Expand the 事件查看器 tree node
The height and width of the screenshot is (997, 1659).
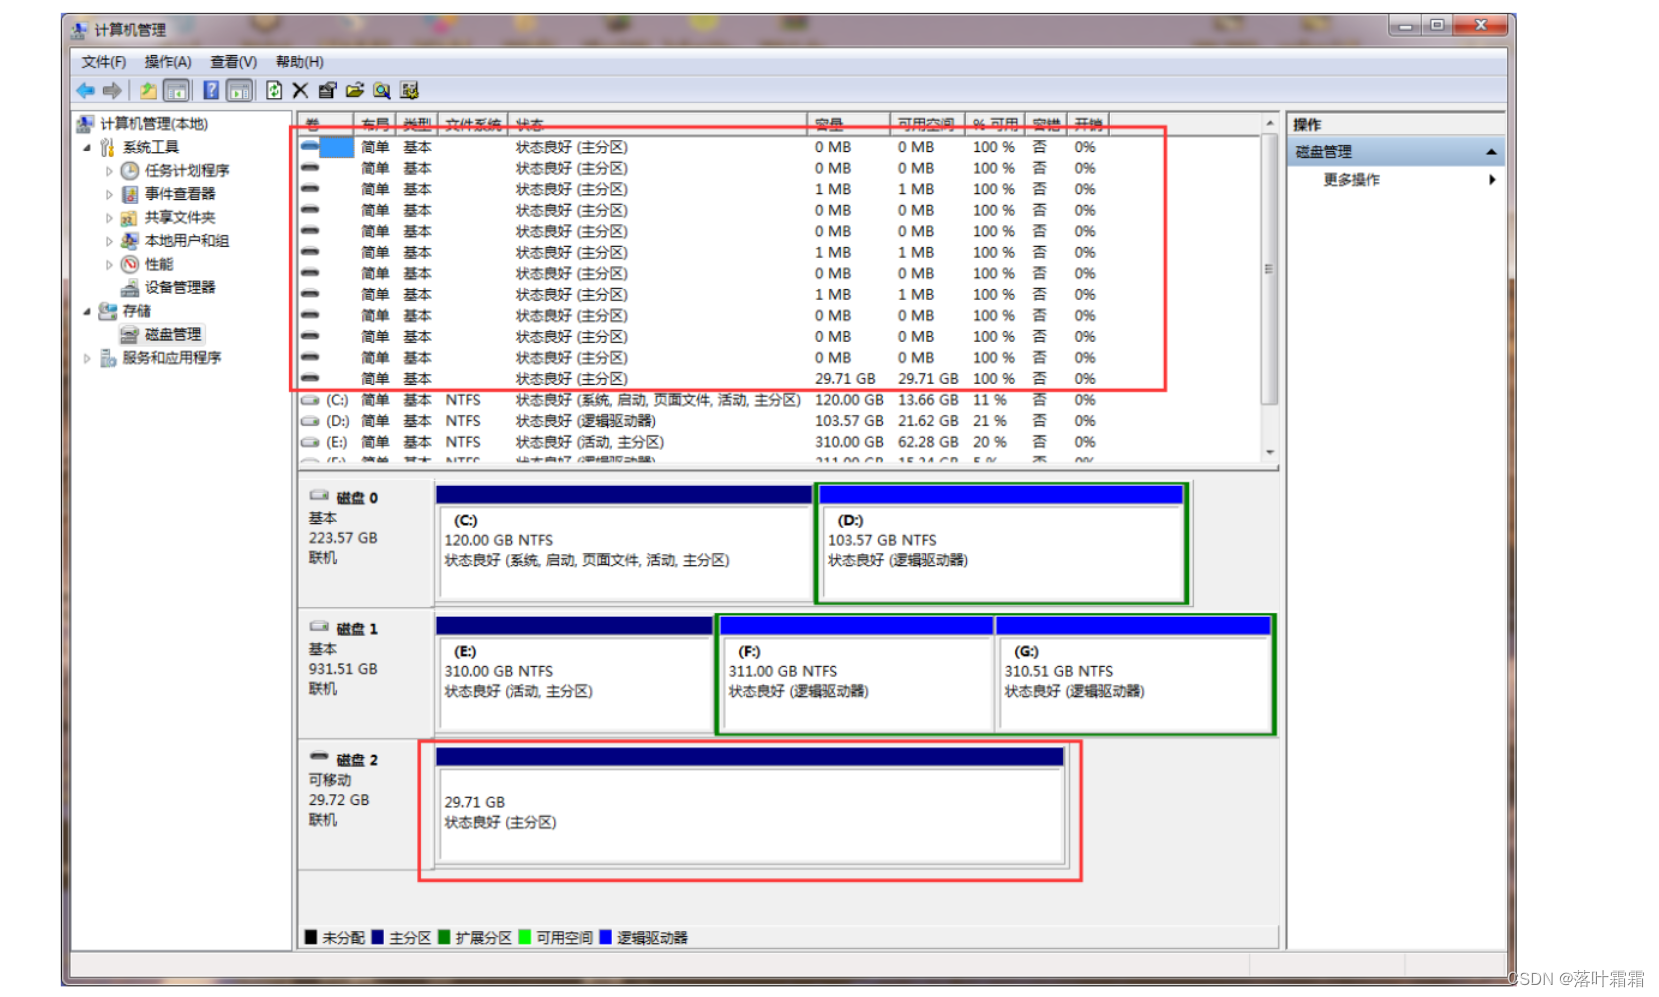click(109, 194)
